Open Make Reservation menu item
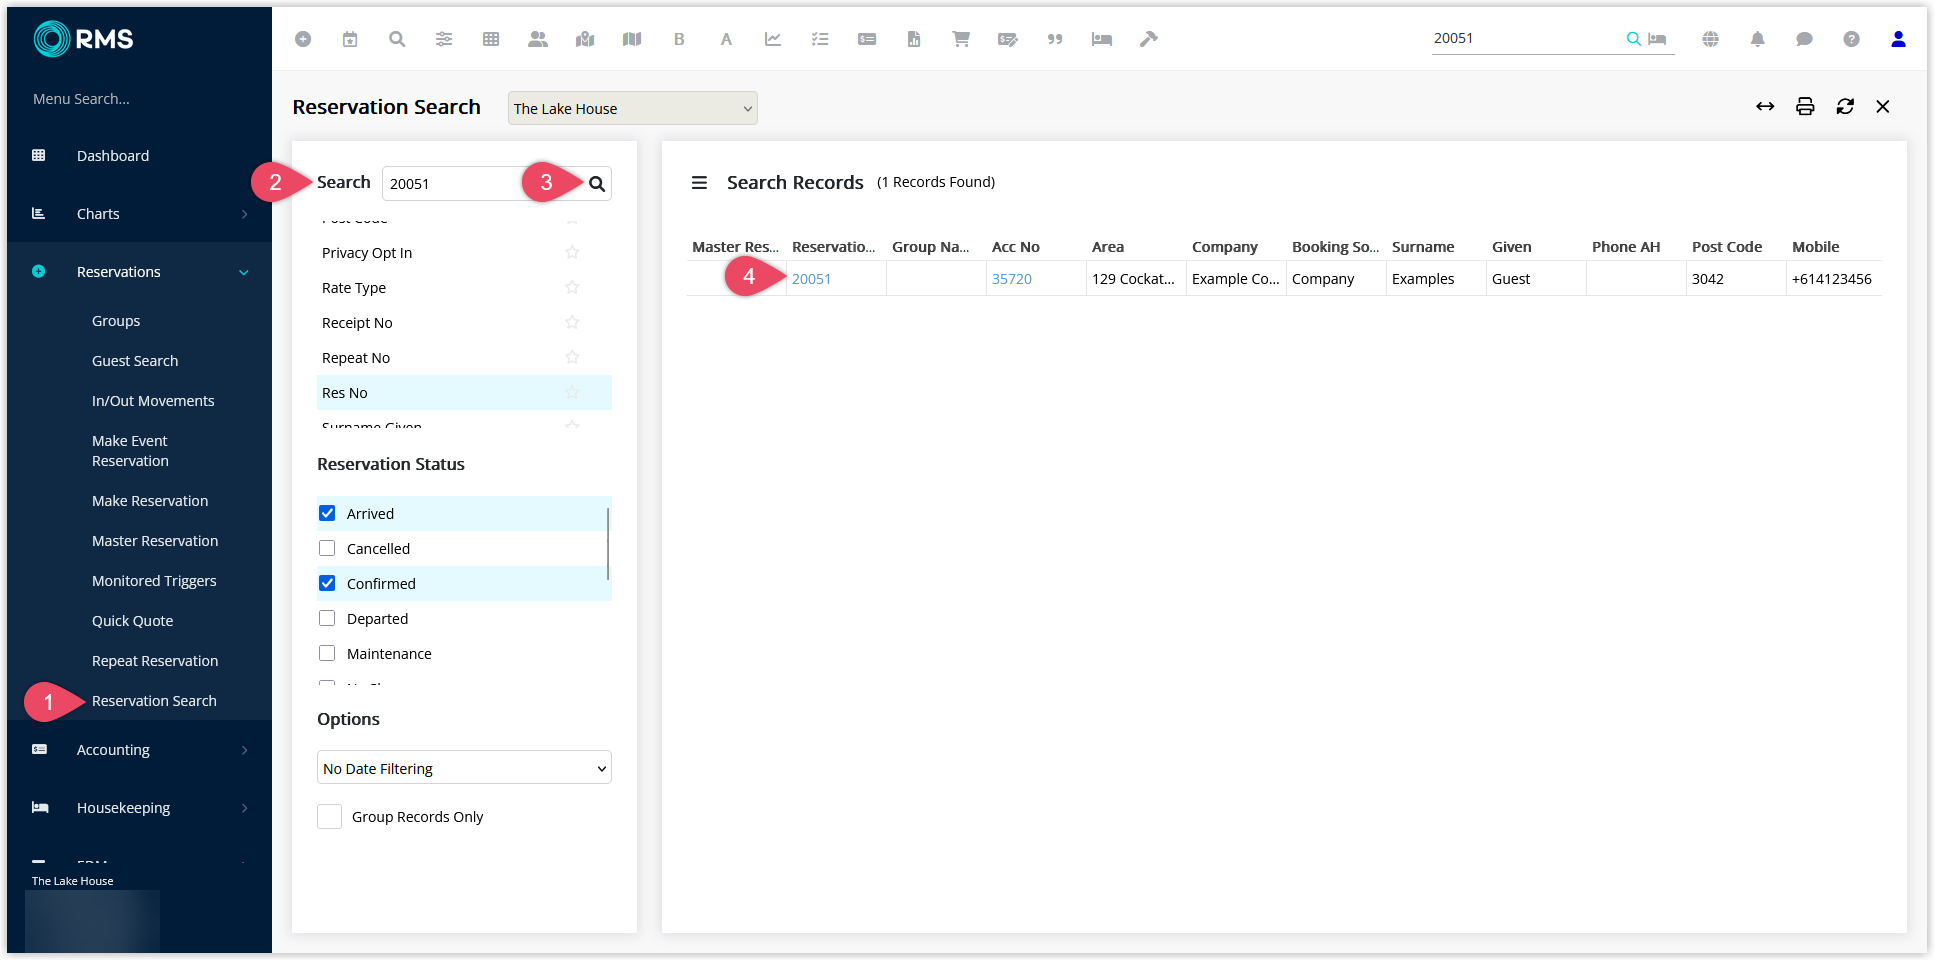Screen dimensions: 1935x961 (x=150, y=501)
